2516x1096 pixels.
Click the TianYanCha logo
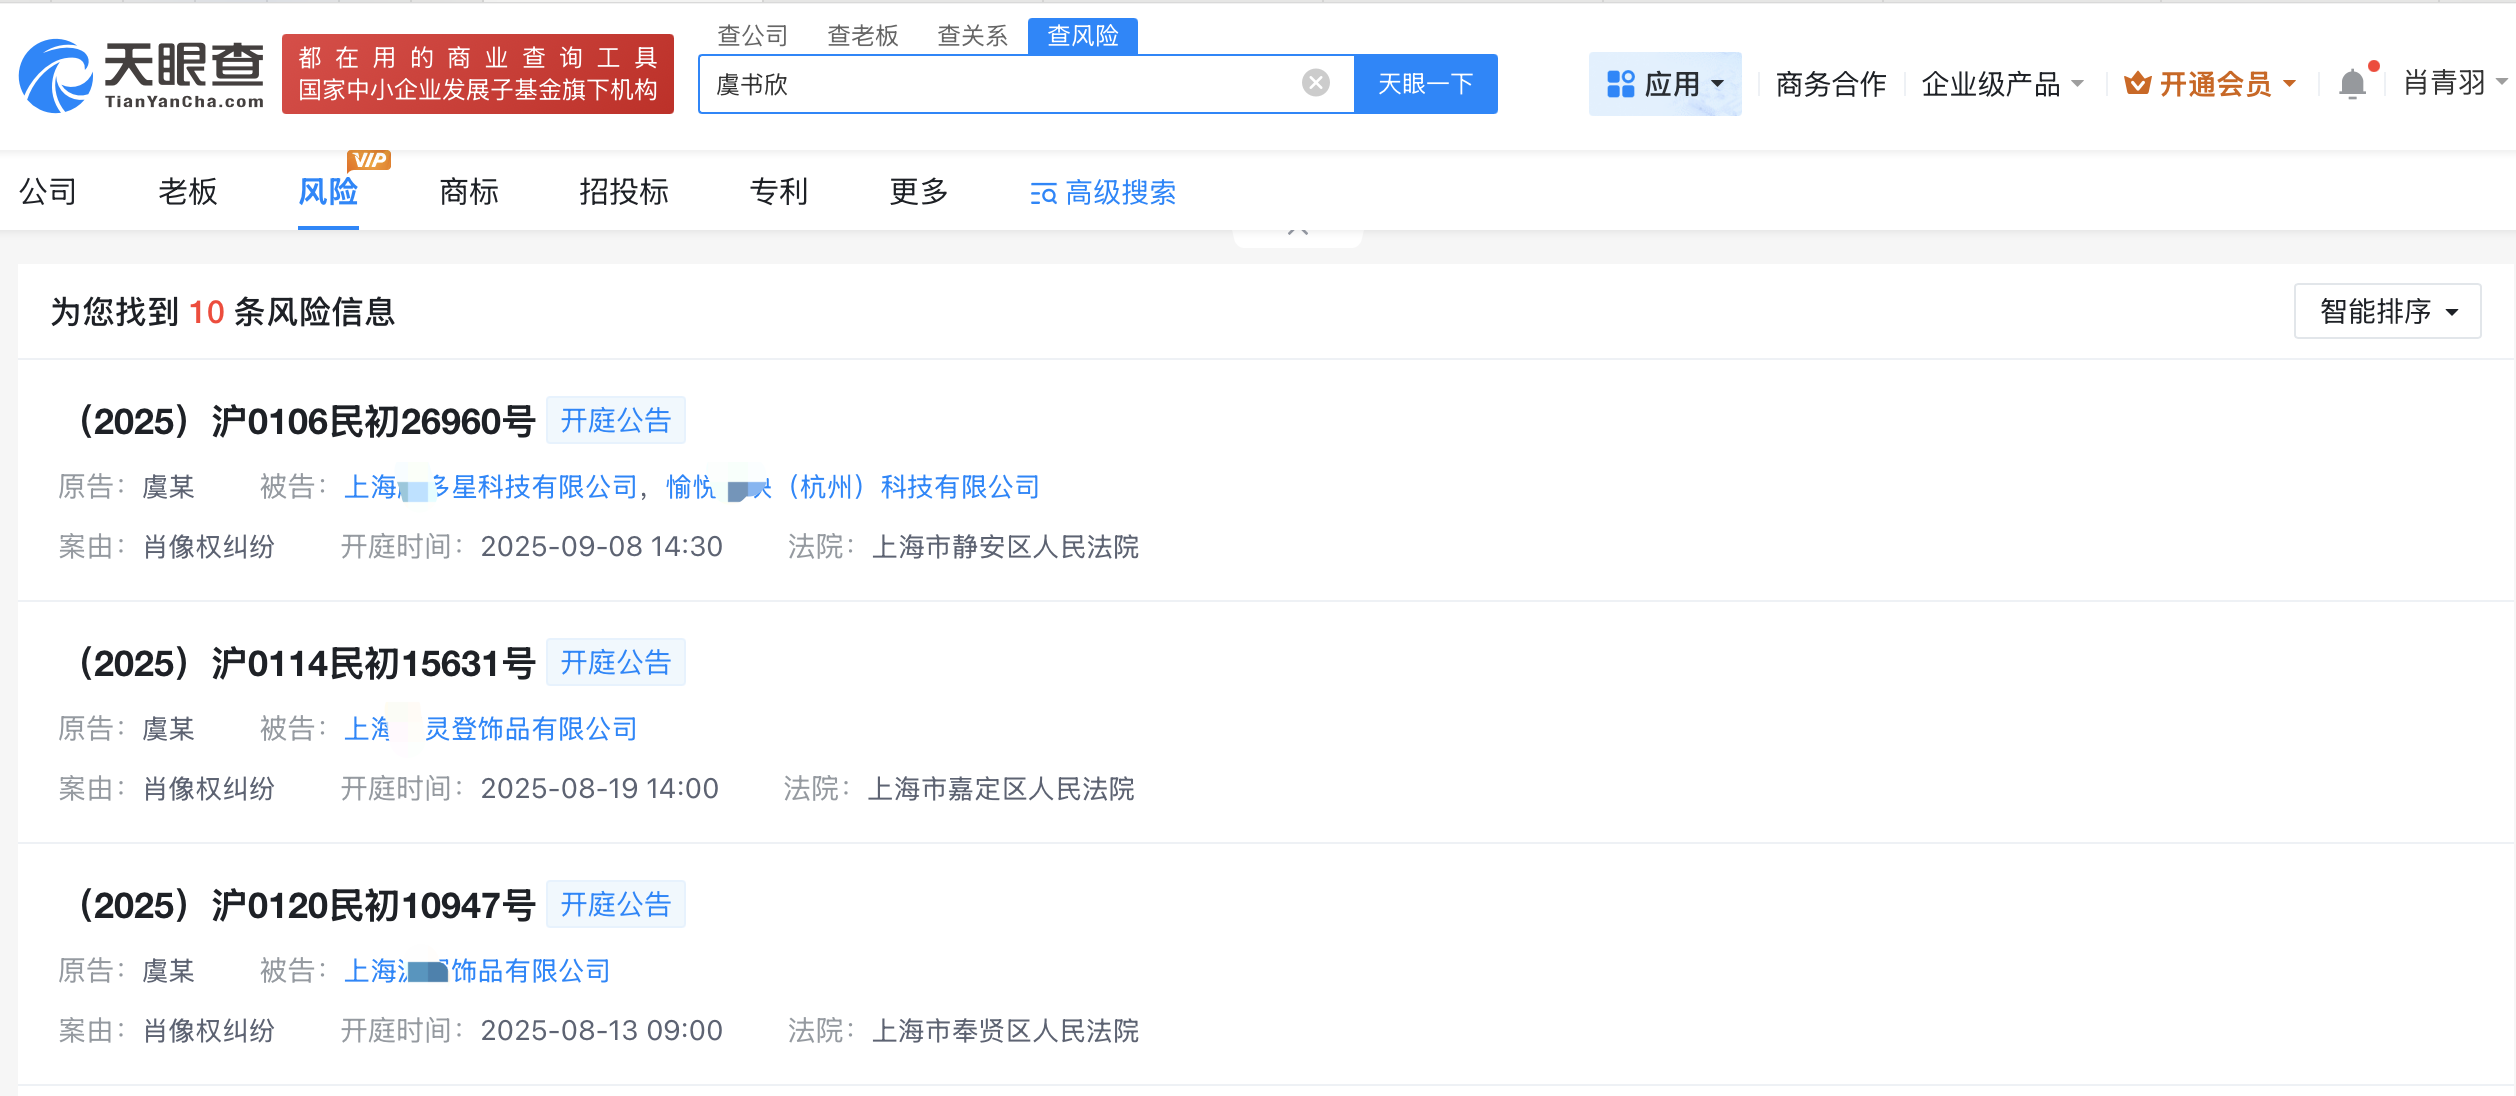(x=142, y=75)
